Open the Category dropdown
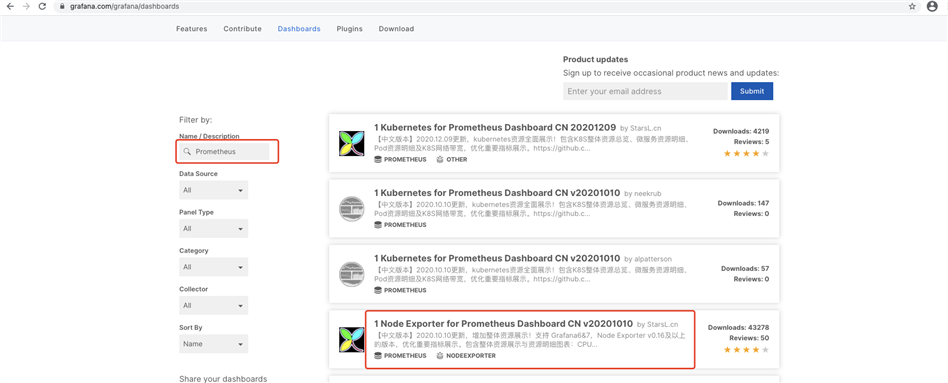The image size is (948, 383). click(213, 267)
